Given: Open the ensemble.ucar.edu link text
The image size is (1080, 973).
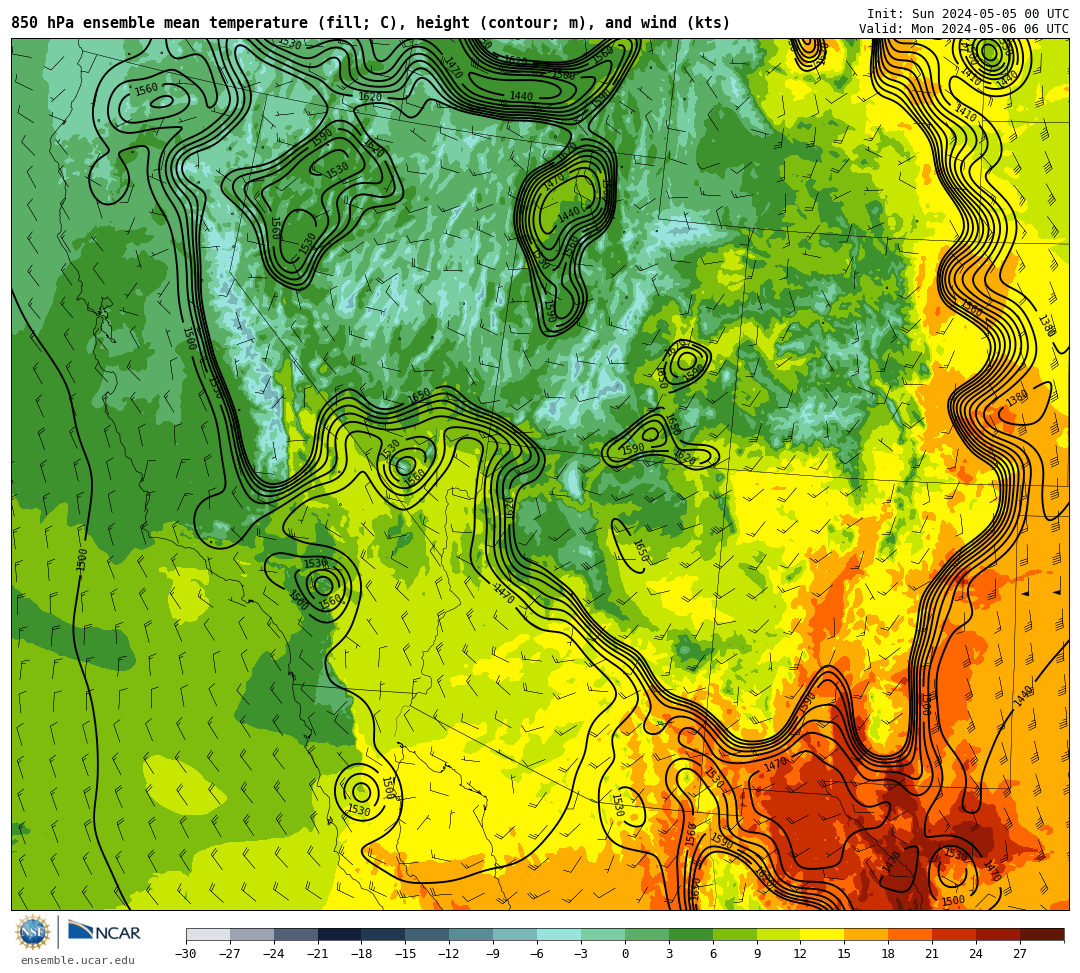Looking at the screenshot, I should (77, 960).
